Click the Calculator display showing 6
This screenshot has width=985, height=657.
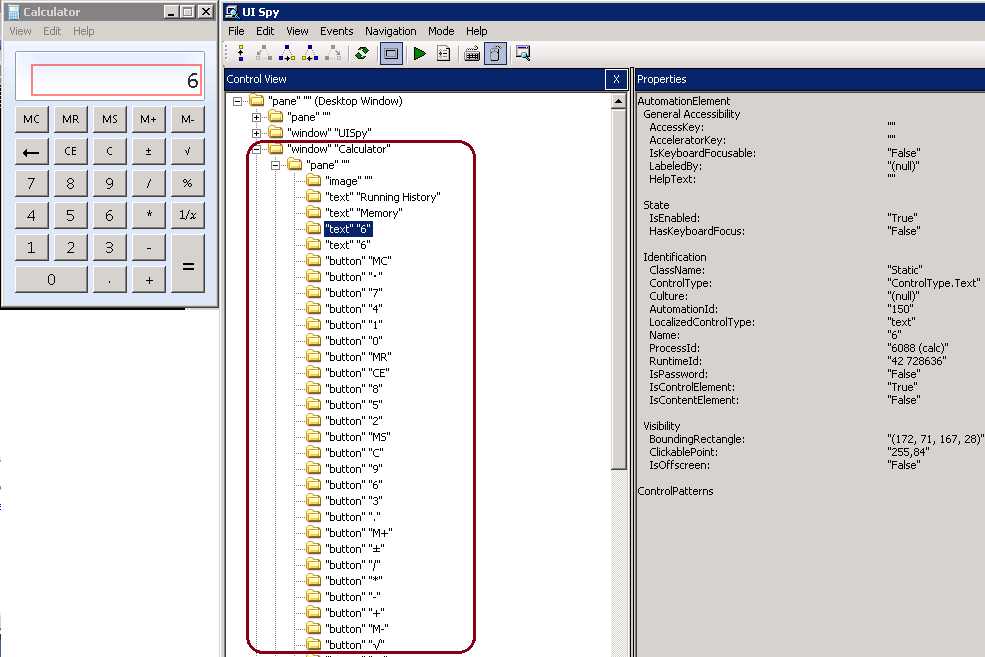click(x=117, y=80)
